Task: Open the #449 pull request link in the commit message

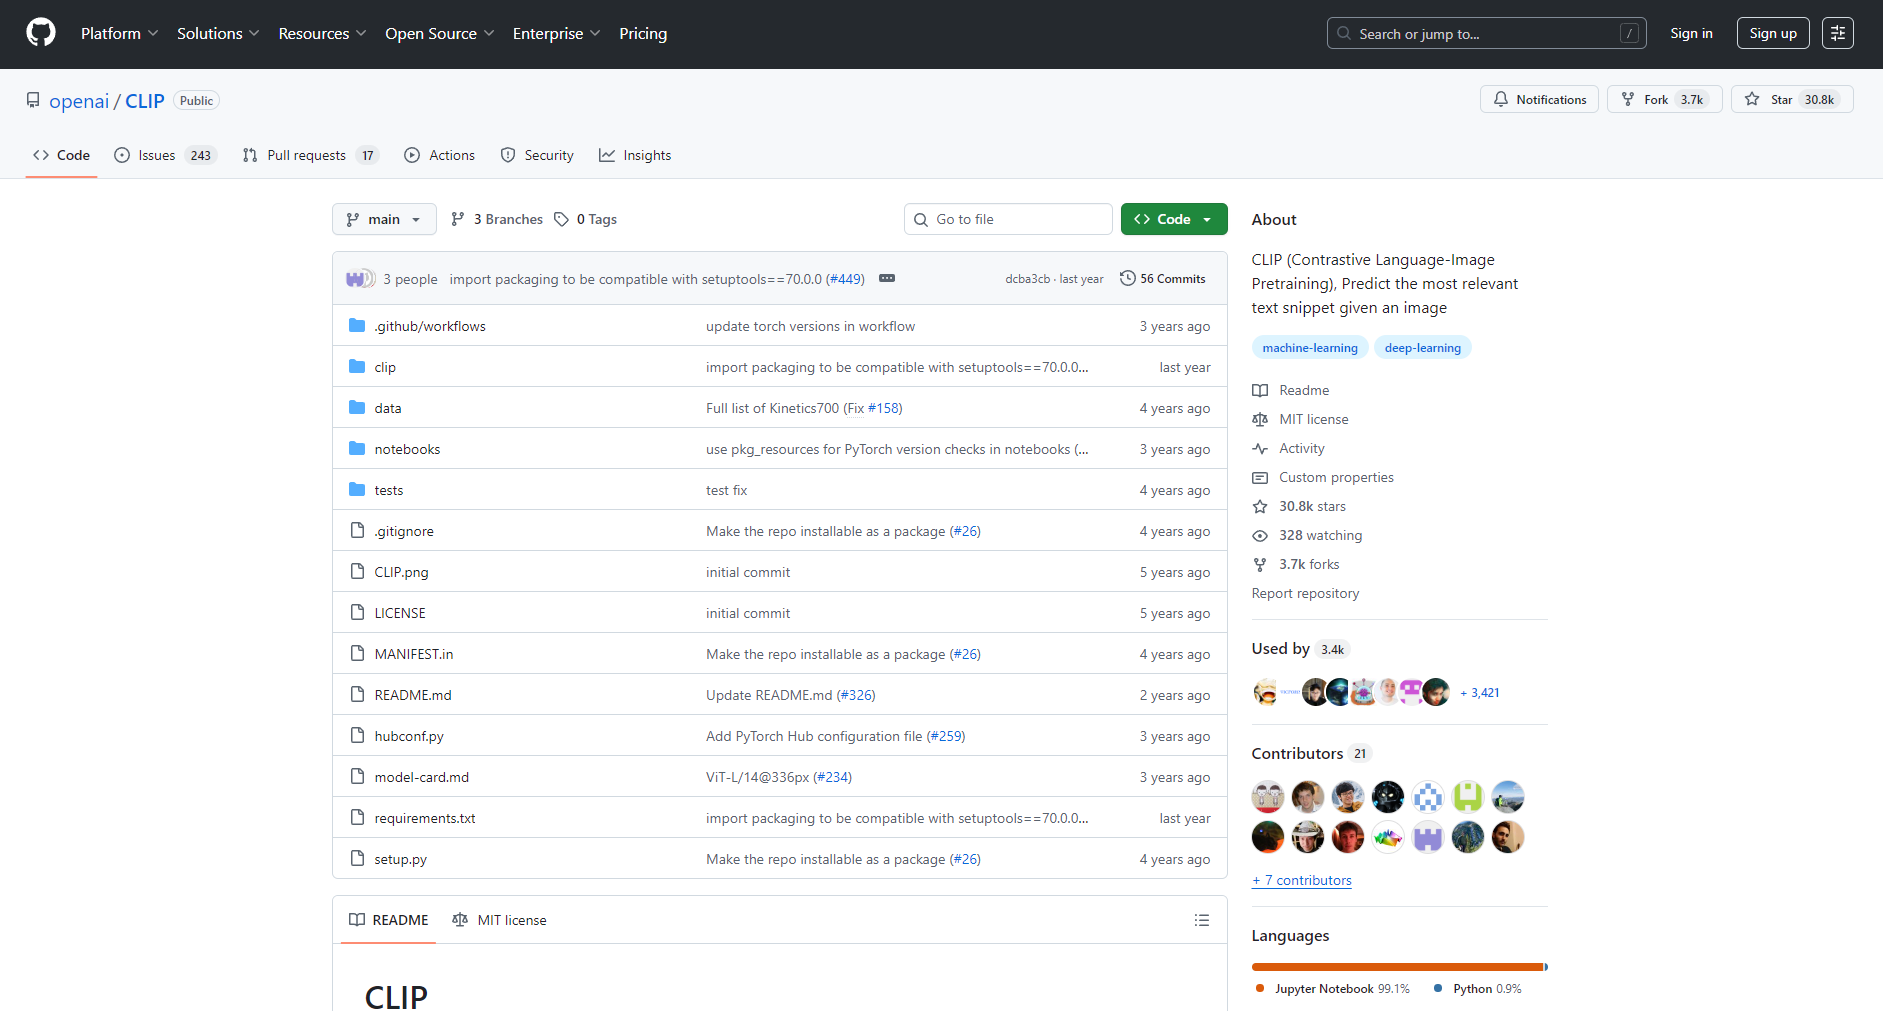Action: (845, 279)
